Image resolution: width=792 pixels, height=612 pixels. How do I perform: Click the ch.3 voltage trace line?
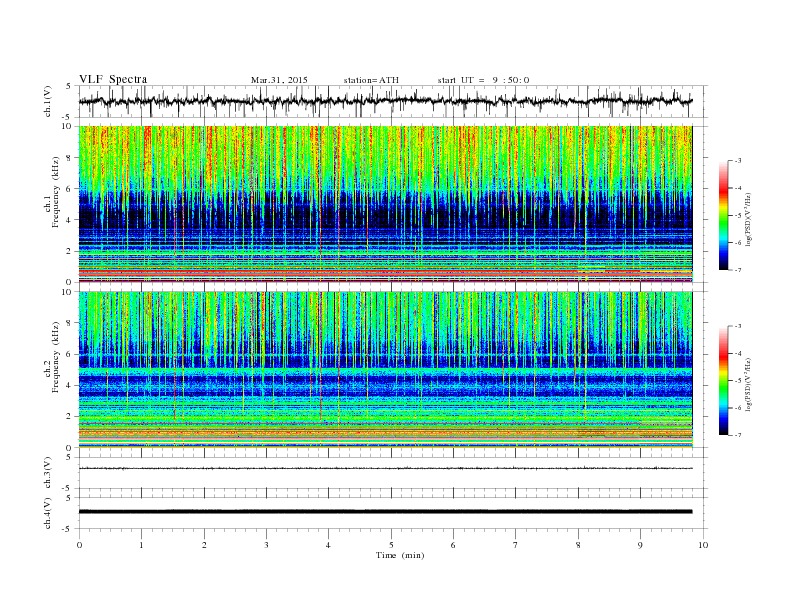pos(385,468)
